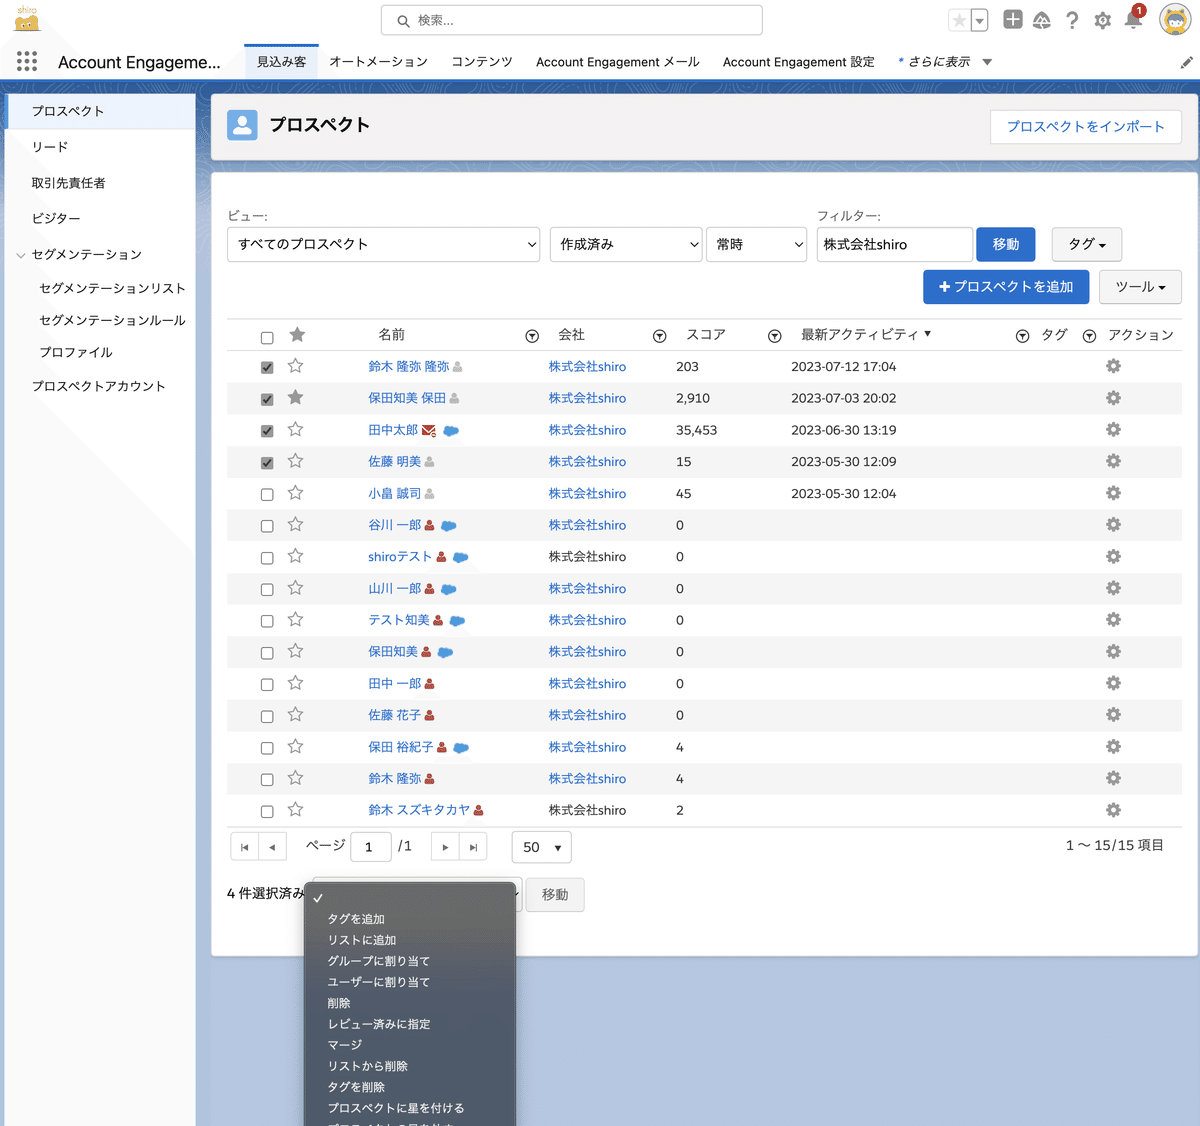The height and width of the screenshot is (1126, 1200).
Task: Open the すべてのプロスペクト view dropdown
Action: click(x=384, y=244)
